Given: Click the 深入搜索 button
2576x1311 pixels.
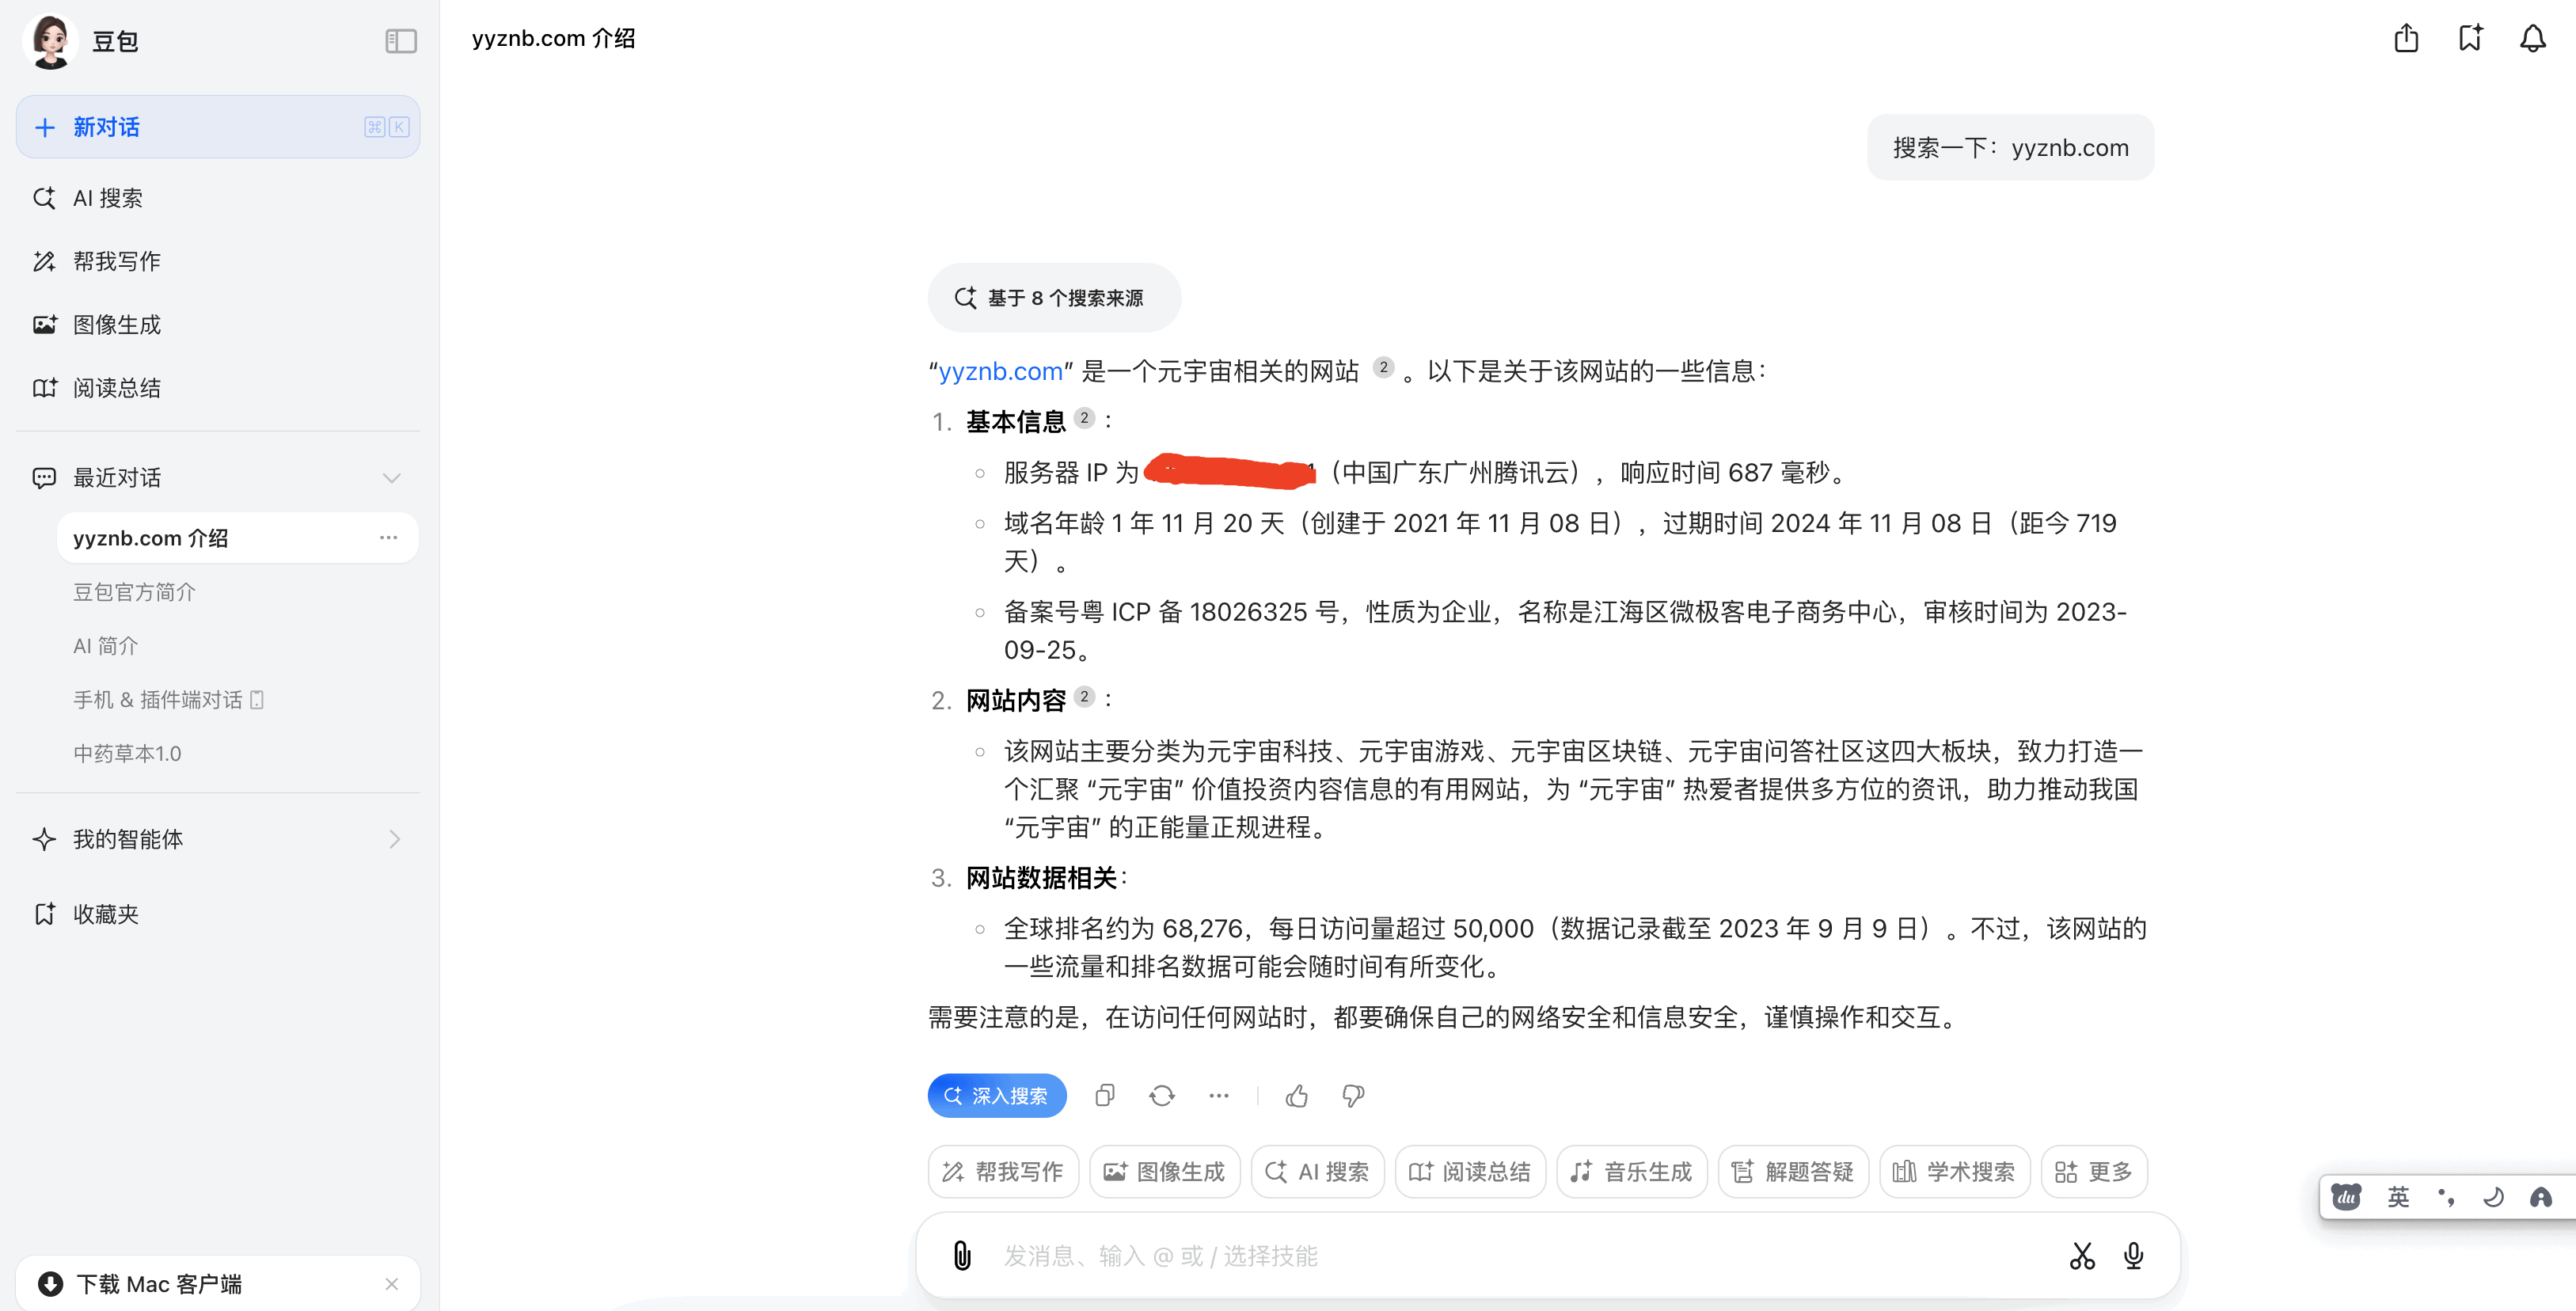Looking at the screenshot, I should coord(997,1096).
